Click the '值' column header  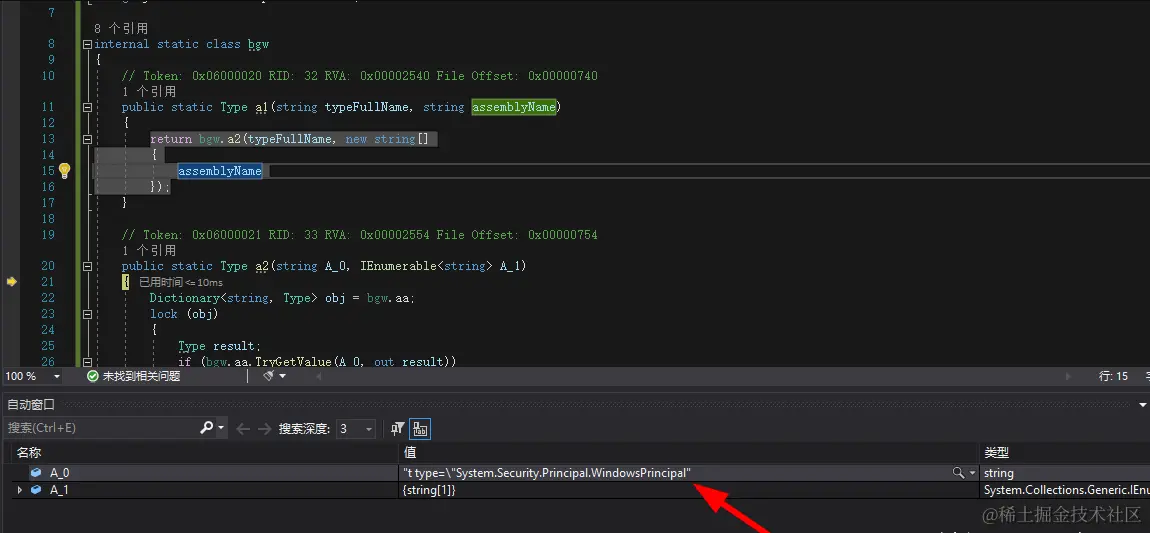pos(410,453)
